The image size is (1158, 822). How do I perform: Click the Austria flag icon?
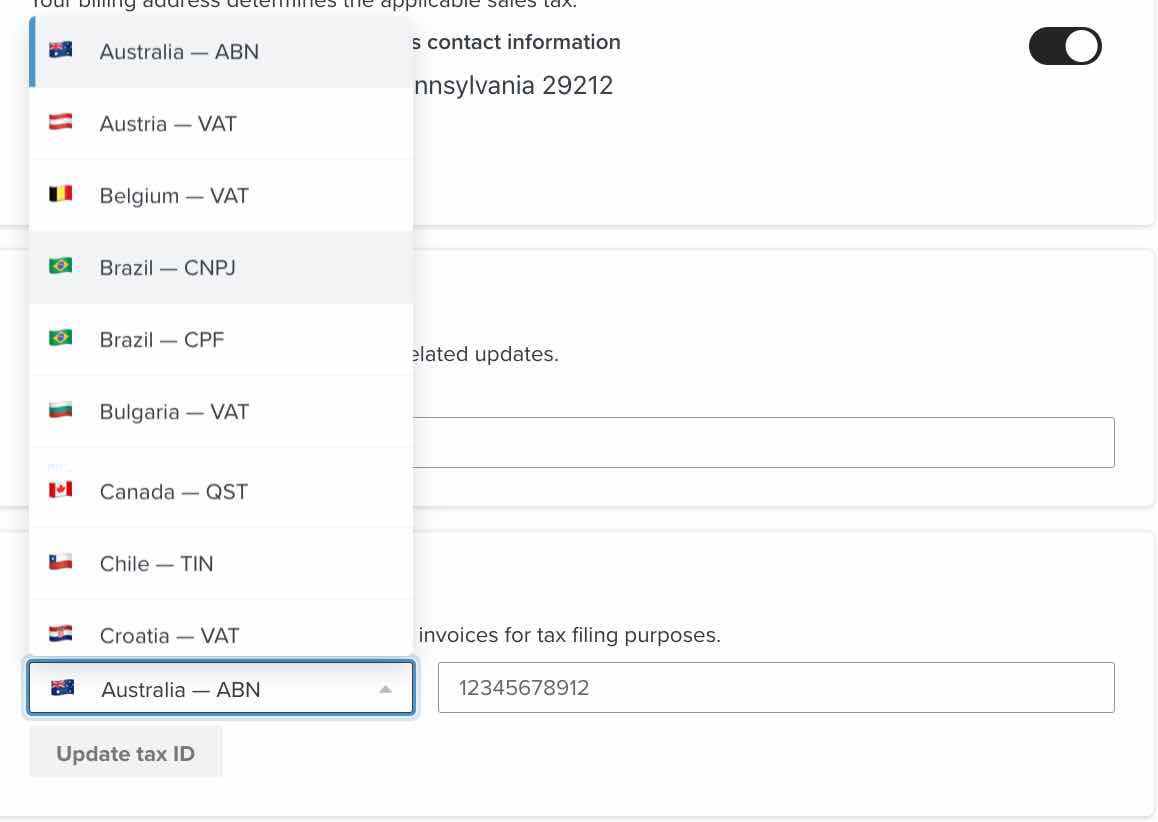point(61,123)
